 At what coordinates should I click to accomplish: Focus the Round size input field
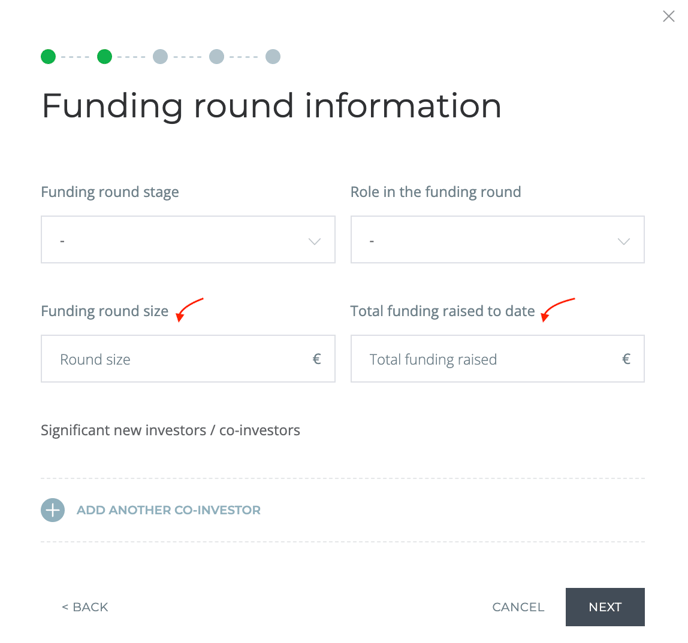tap(188, 359)
